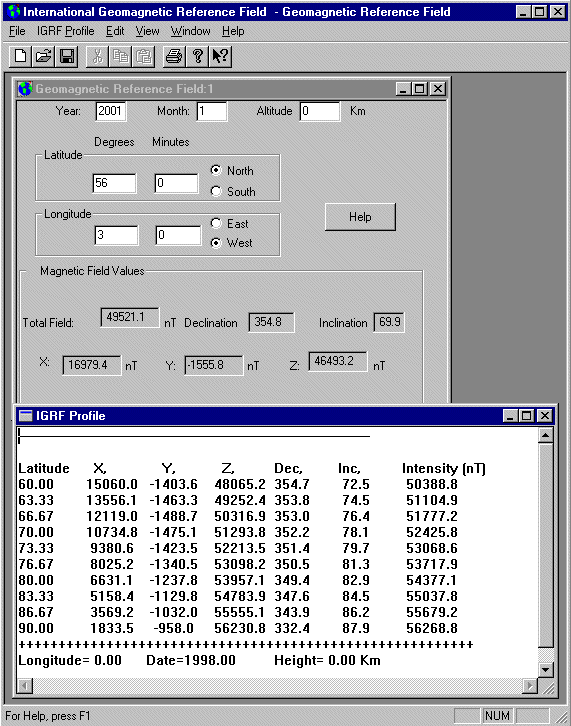571x726 pixels.
Task: Select the North latitude radio button
Action: [x=216, y=170]
